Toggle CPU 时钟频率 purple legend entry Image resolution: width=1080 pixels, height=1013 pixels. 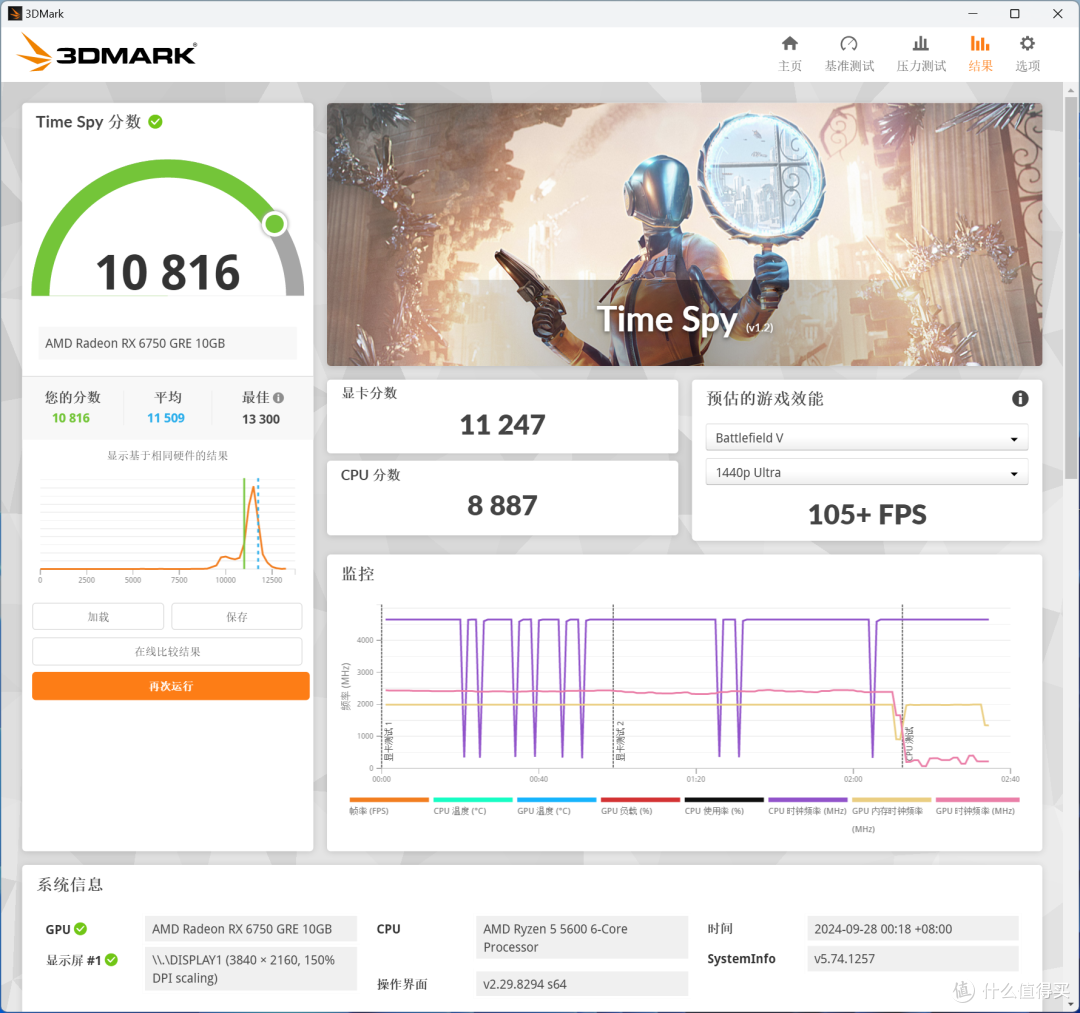[x=808, y=806]
